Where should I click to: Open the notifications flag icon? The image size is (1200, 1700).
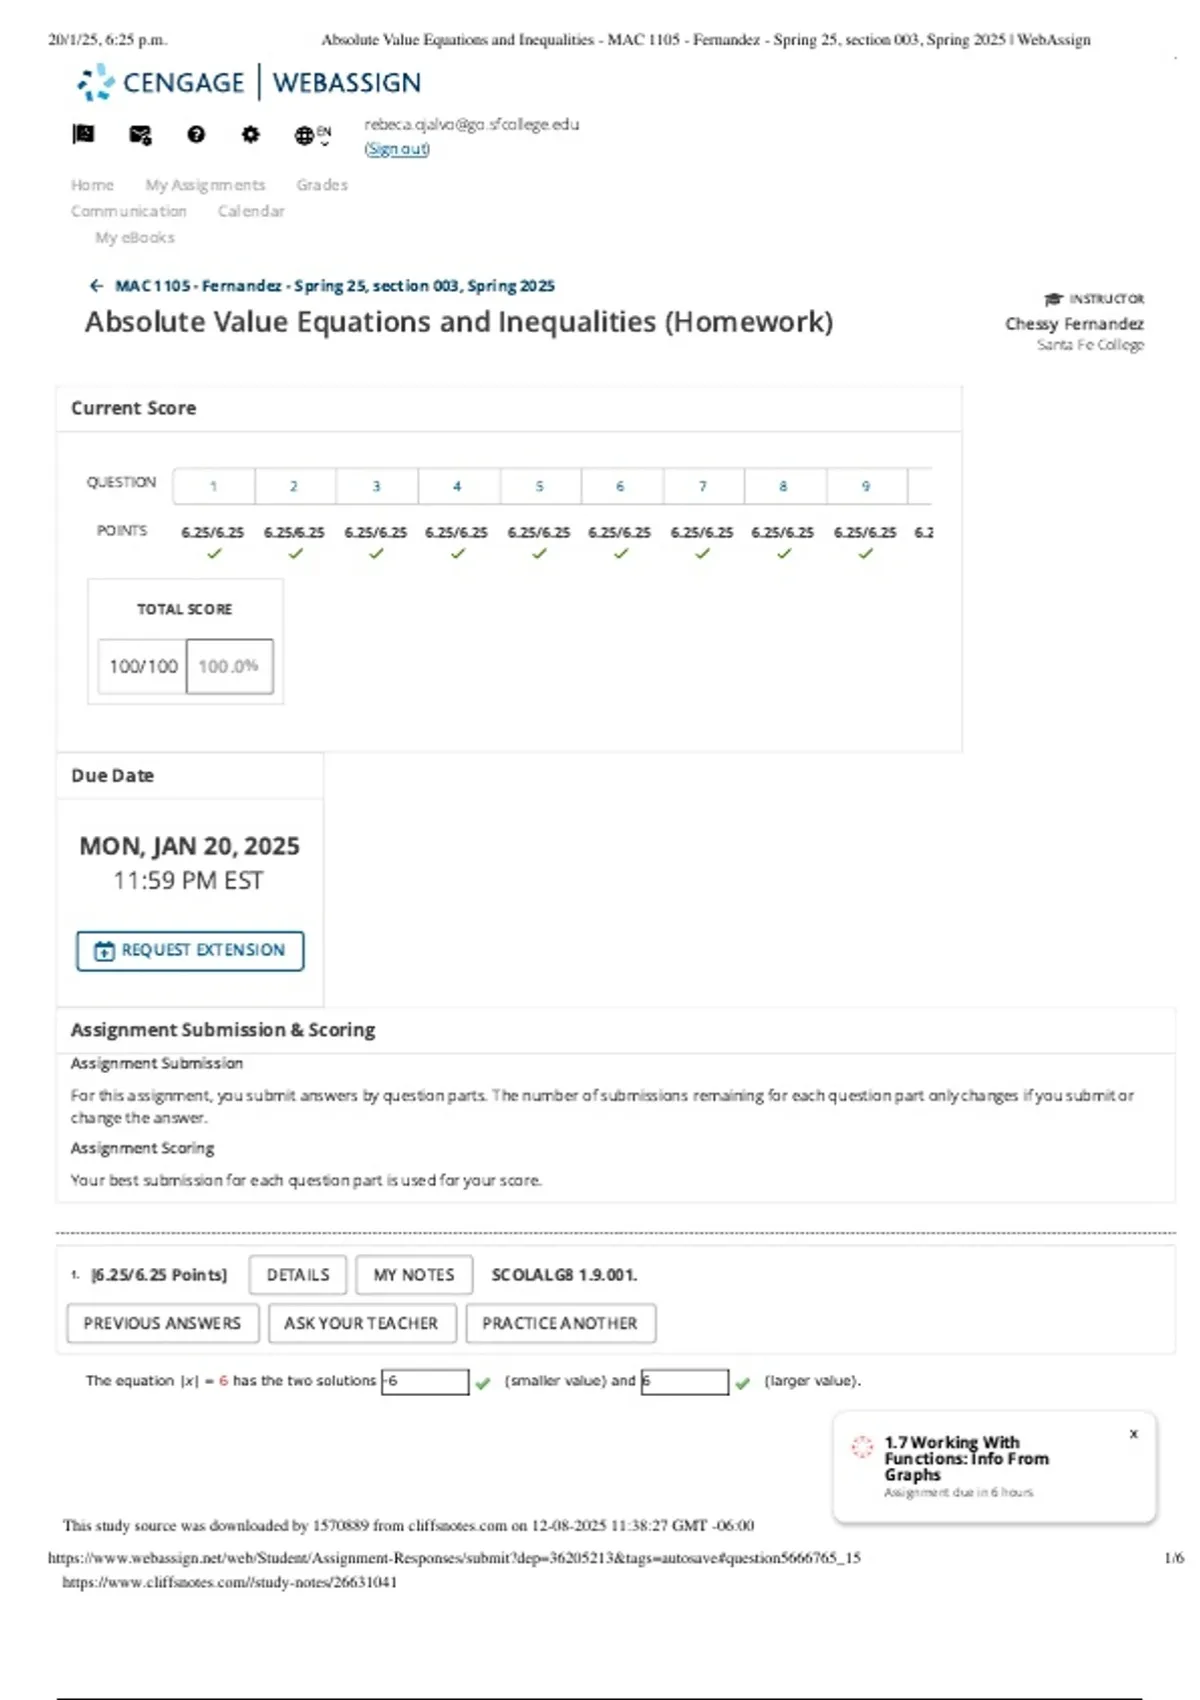point(84,135)
